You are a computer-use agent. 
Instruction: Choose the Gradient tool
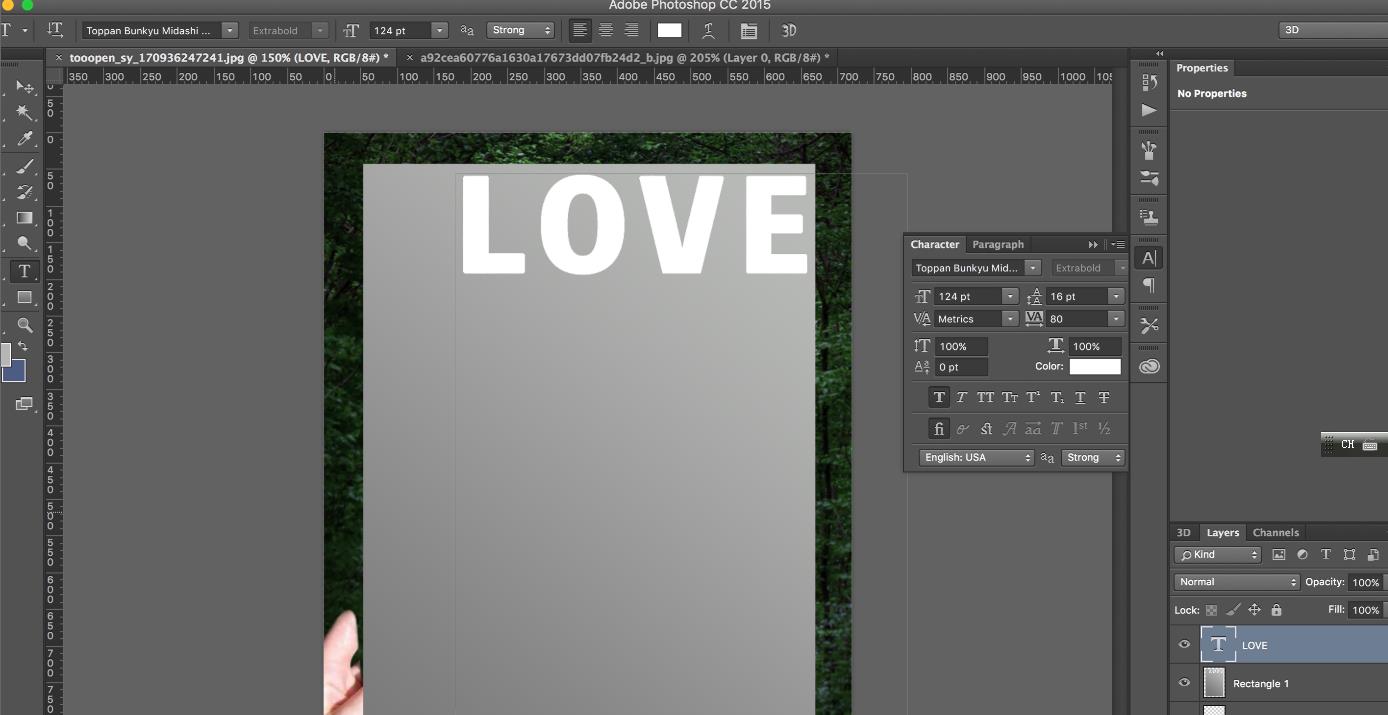coord(25,218)
